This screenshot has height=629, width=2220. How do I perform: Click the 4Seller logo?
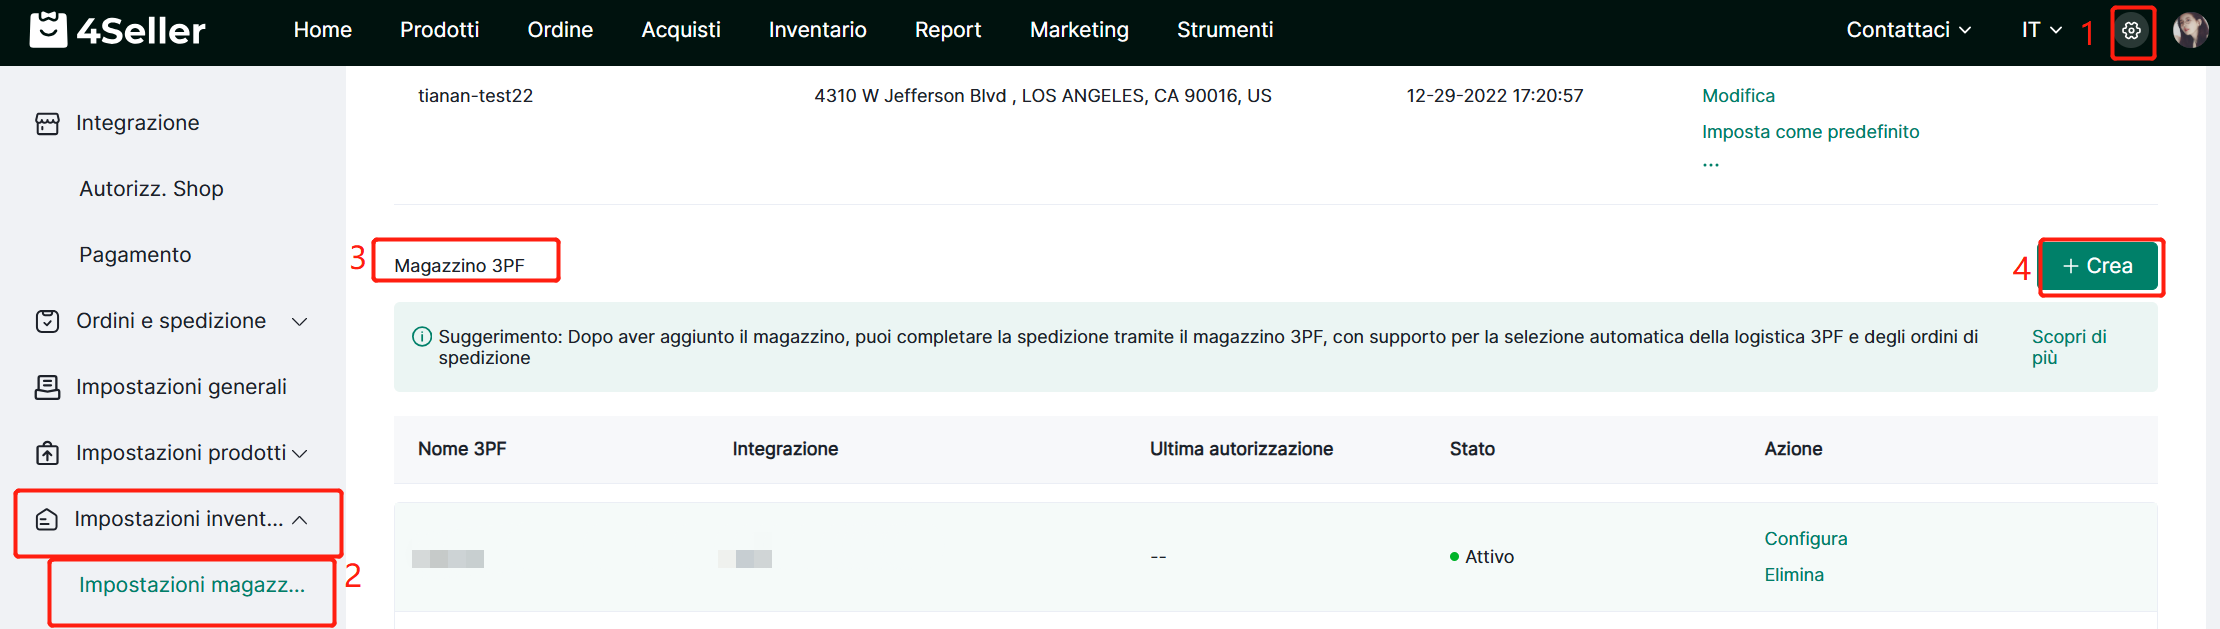click(x=118, y=30)
